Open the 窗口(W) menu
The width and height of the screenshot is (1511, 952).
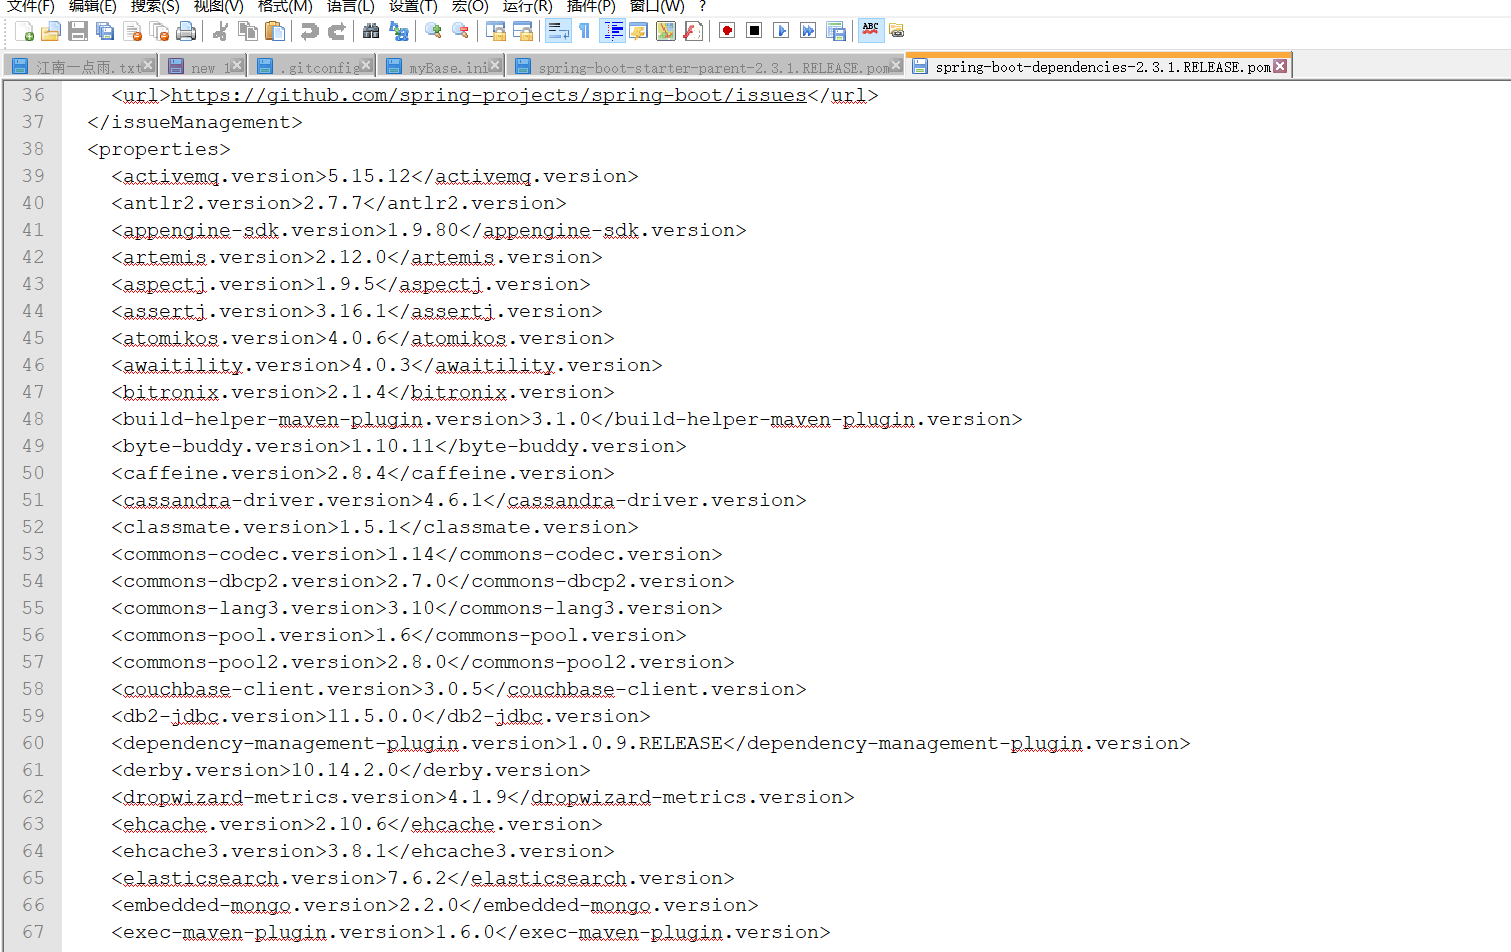tap(657, 7)
